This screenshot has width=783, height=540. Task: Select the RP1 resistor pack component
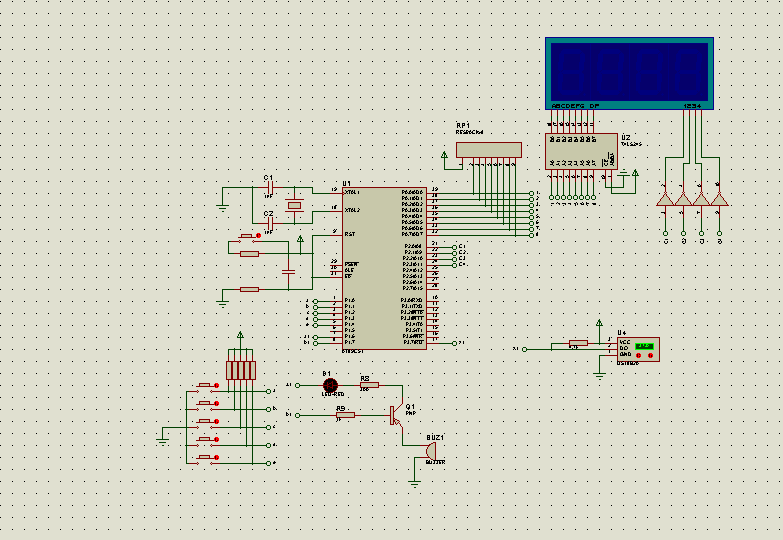tap(489, 150)
